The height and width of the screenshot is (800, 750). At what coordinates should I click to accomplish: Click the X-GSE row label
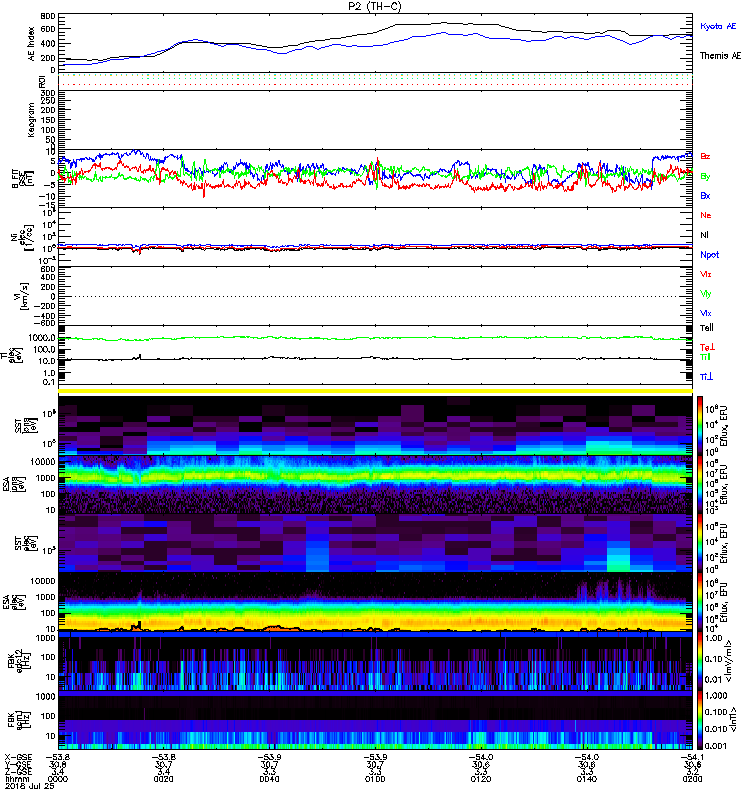18,758
